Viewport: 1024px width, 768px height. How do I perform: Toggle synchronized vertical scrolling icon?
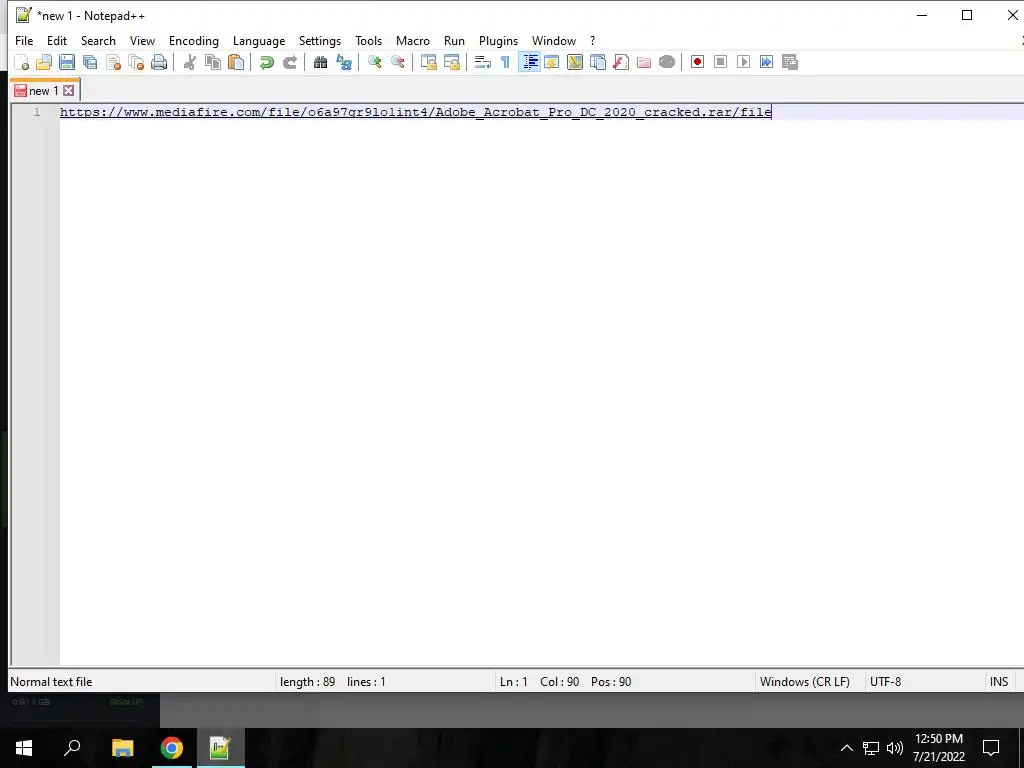(428, 62)
